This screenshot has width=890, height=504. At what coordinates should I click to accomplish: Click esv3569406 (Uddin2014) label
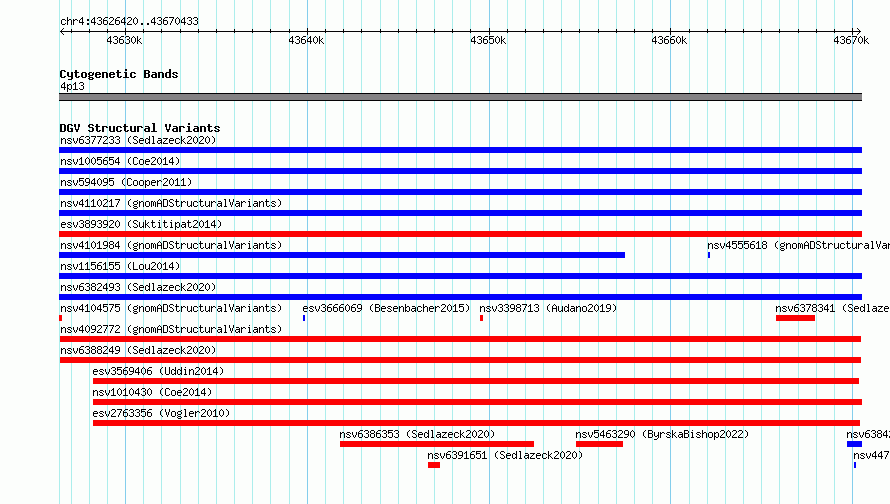point(158,371)
